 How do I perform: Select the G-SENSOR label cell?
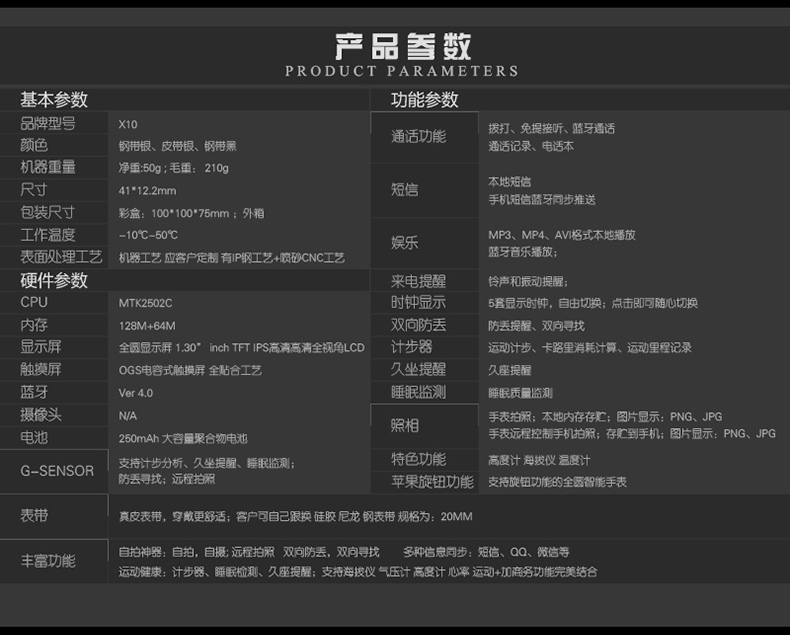[x=57, y=471]
